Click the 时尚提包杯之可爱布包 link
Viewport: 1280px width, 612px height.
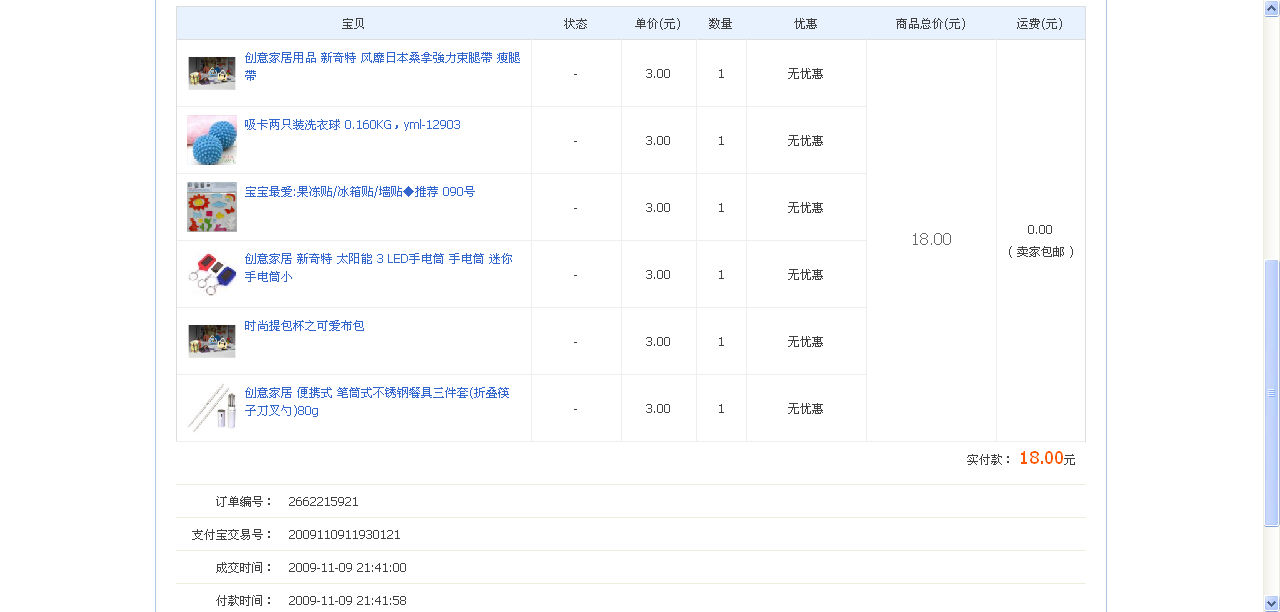pos(304,326)
